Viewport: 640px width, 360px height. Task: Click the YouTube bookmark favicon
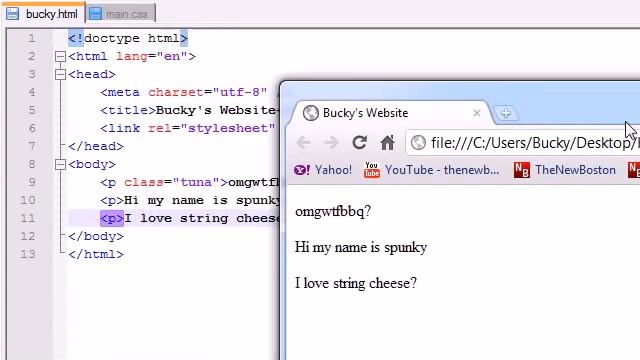371,170
